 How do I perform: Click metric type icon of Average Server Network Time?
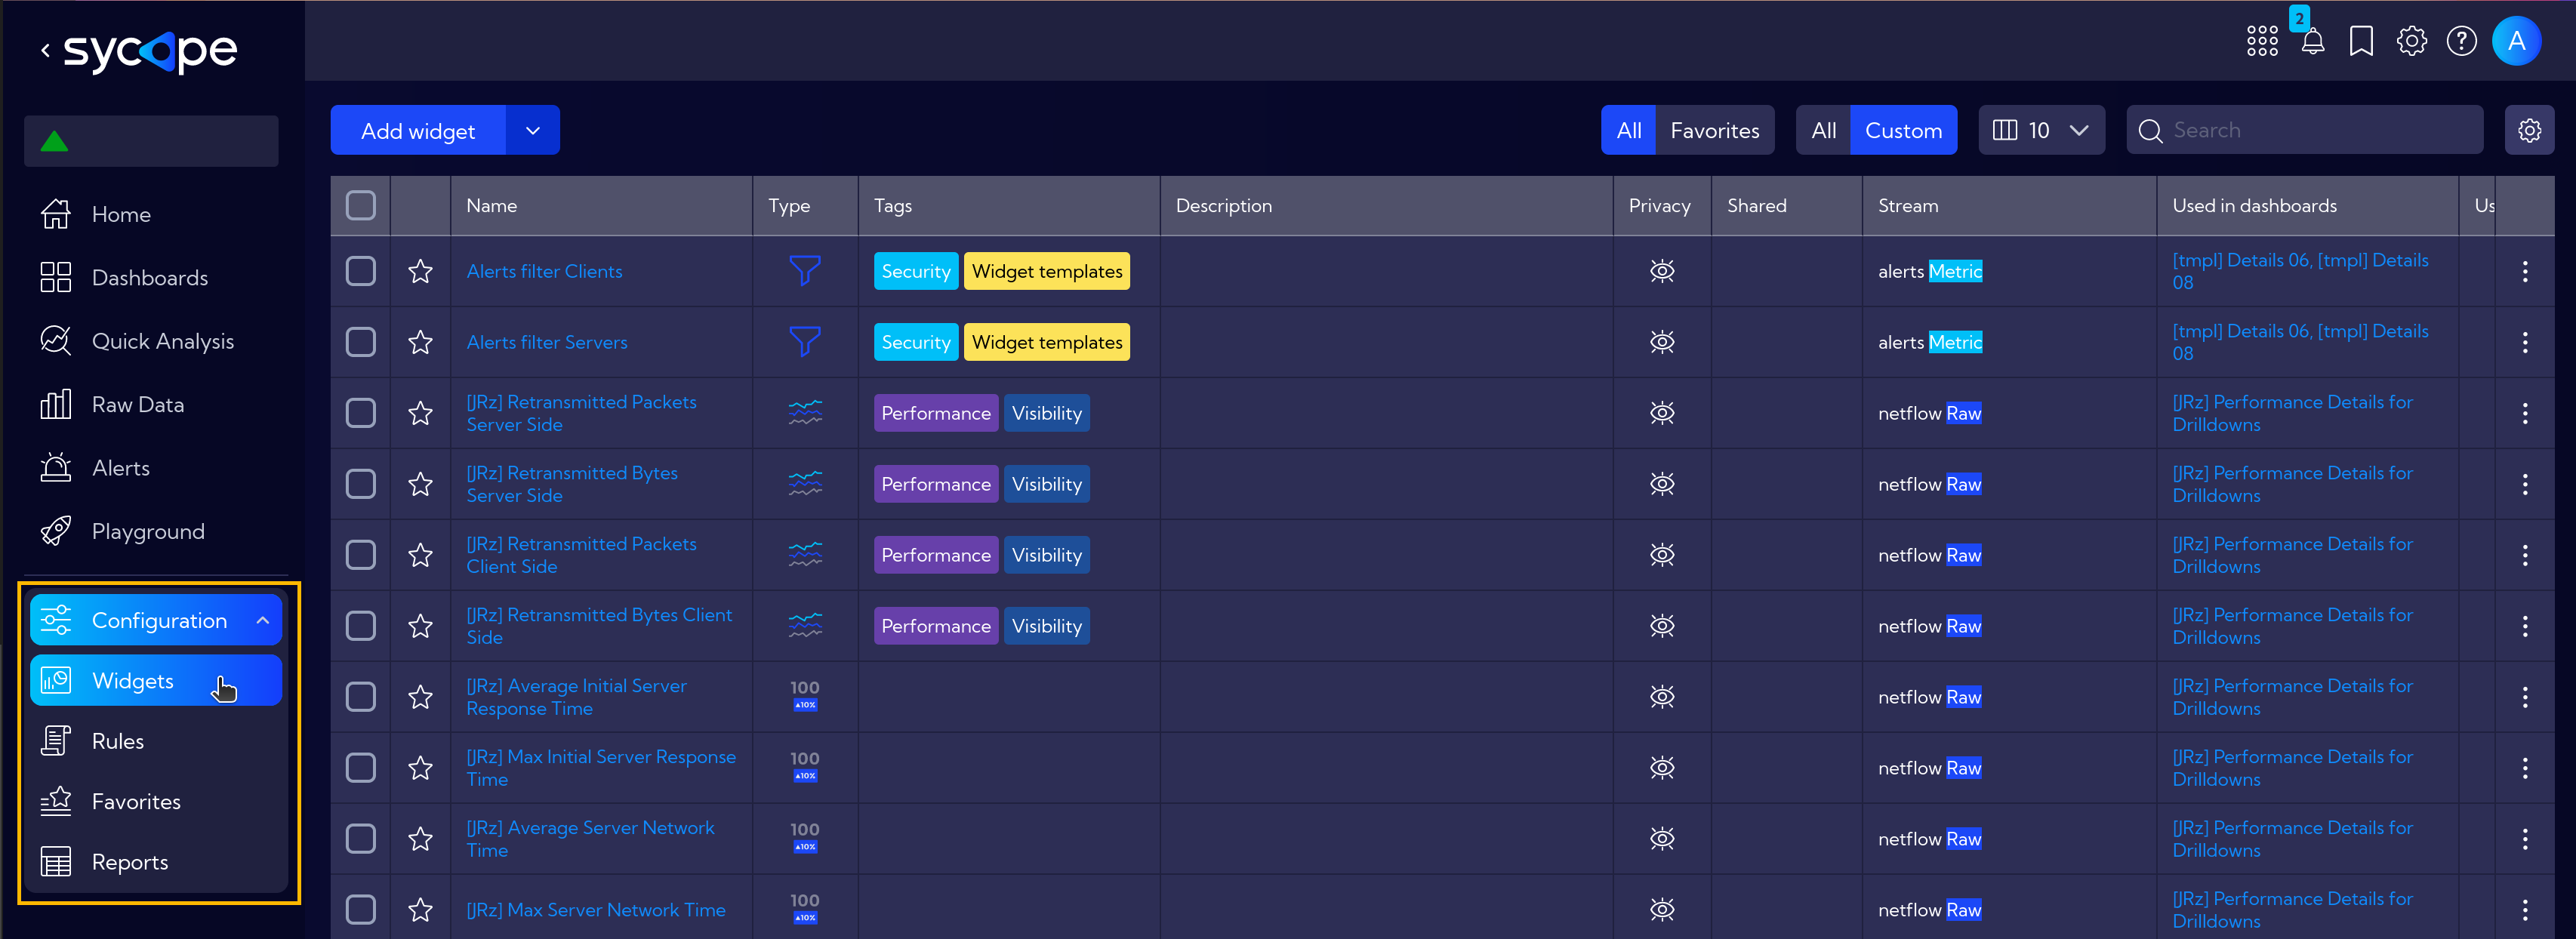coord(804,838)
